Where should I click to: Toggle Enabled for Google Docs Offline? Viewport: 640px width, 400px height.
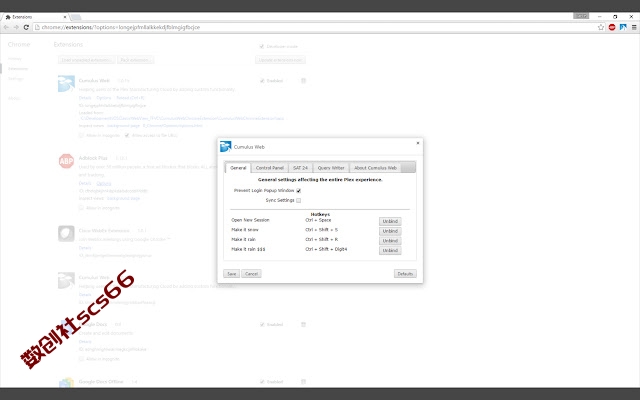(262, 382)
